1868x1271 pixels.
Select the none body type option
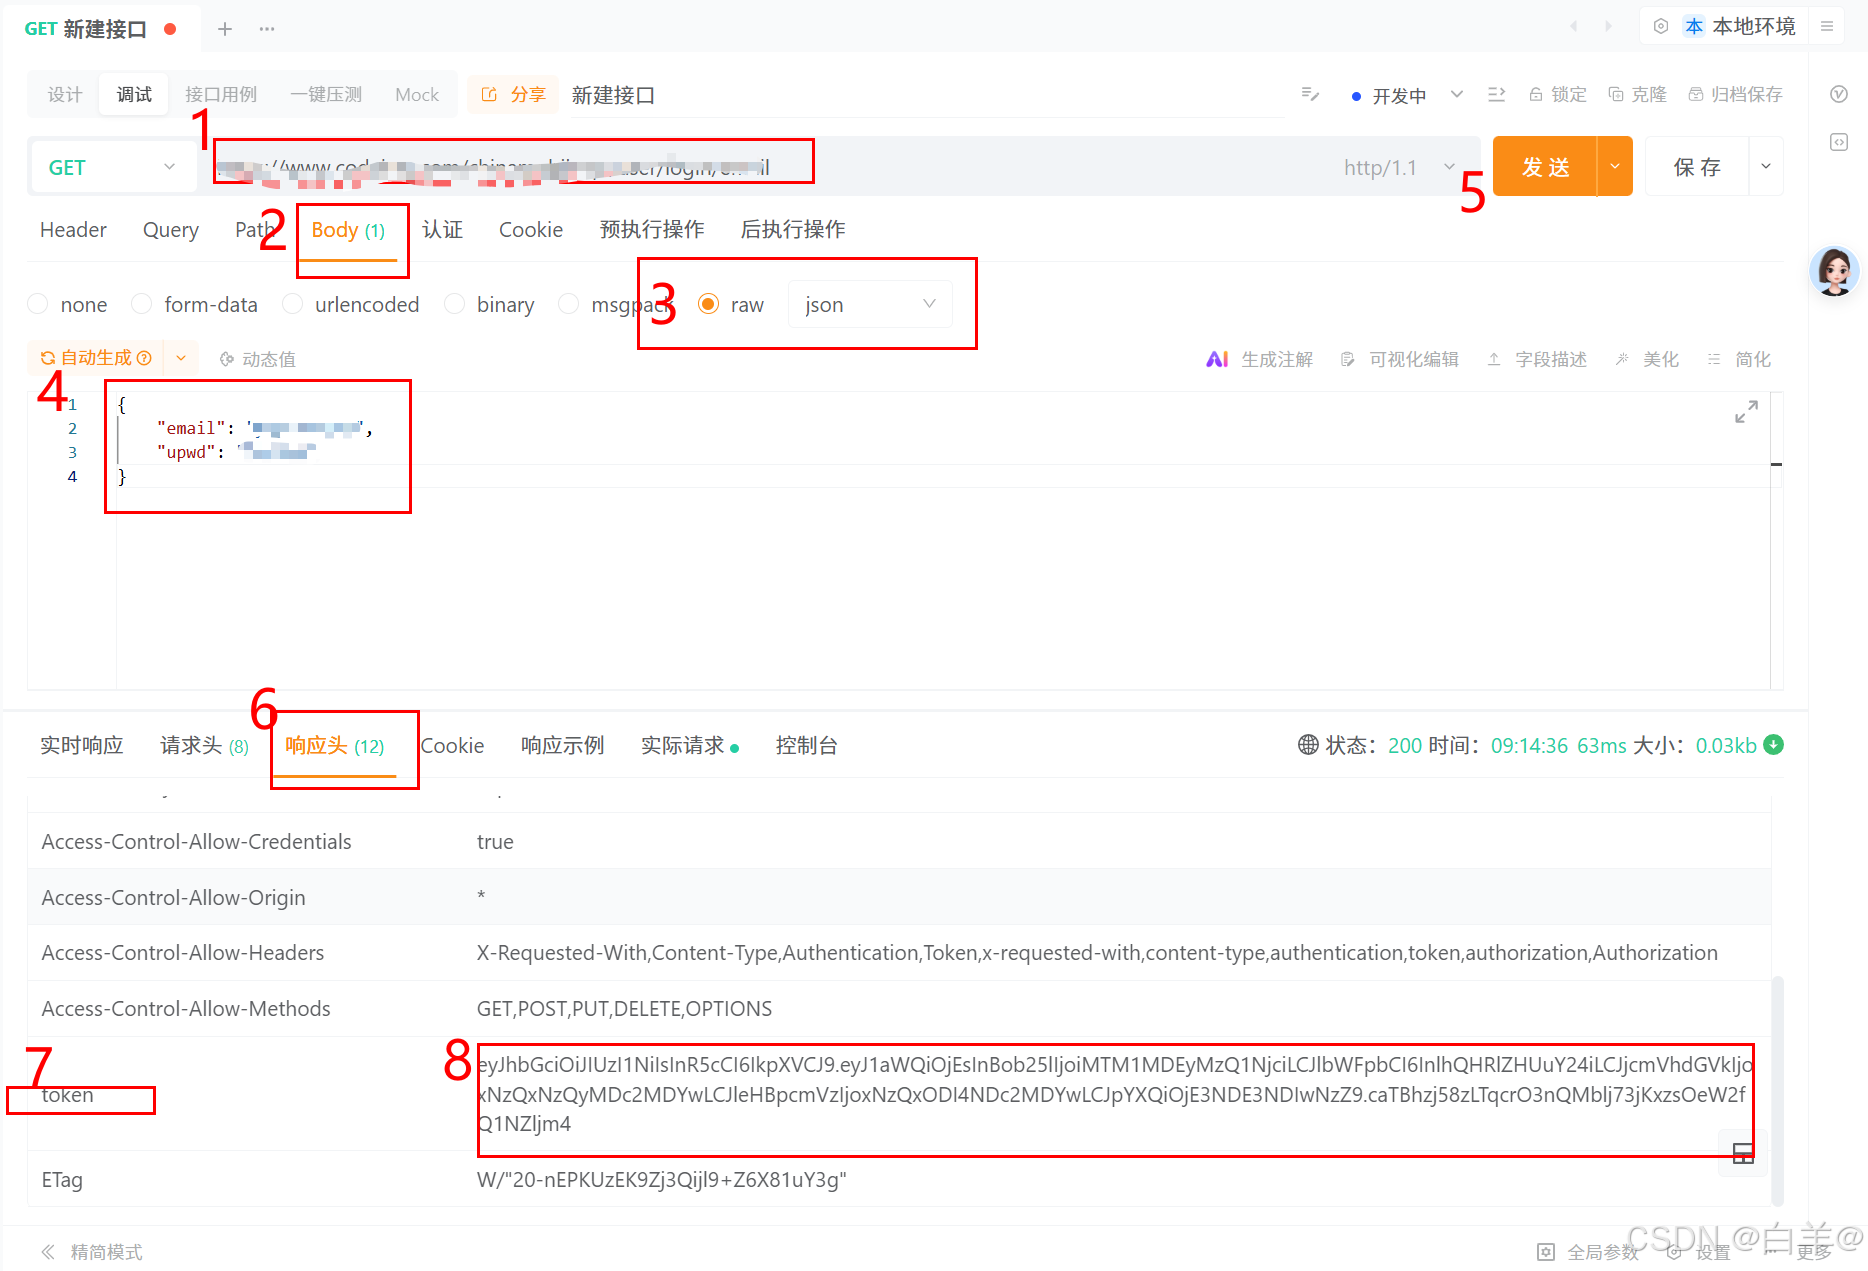click(x=37, y=304)
